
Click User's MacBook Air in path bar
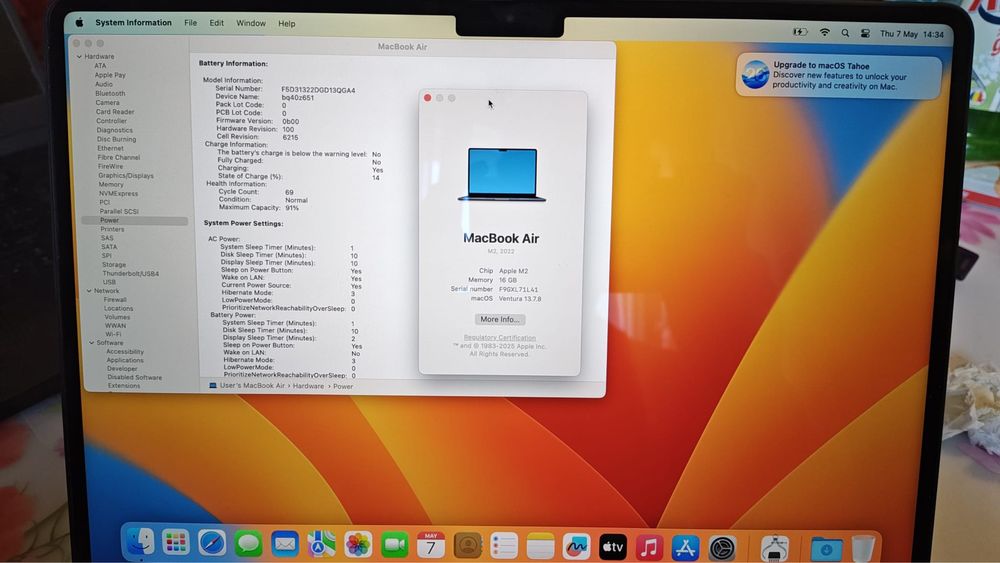coord(252,386)
